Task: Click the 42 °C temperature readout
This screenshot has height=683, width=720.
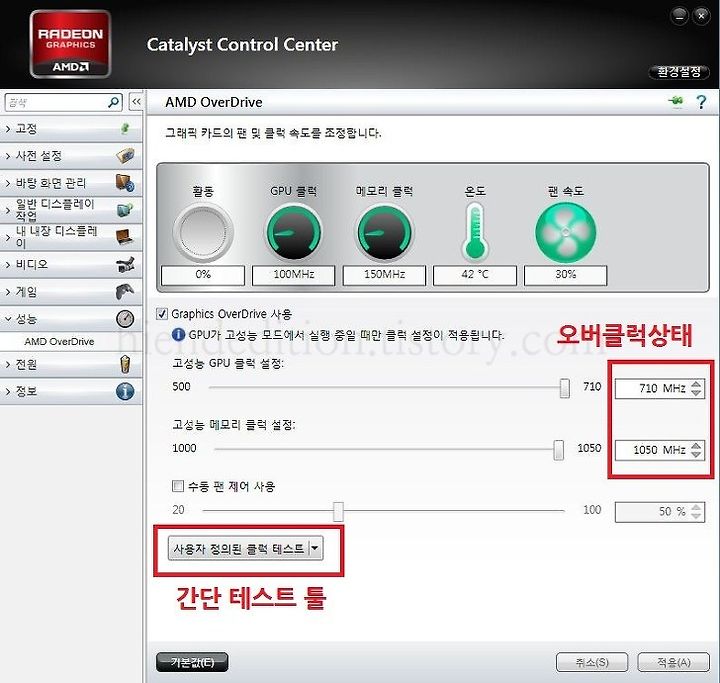Action: tap(475, 275)
